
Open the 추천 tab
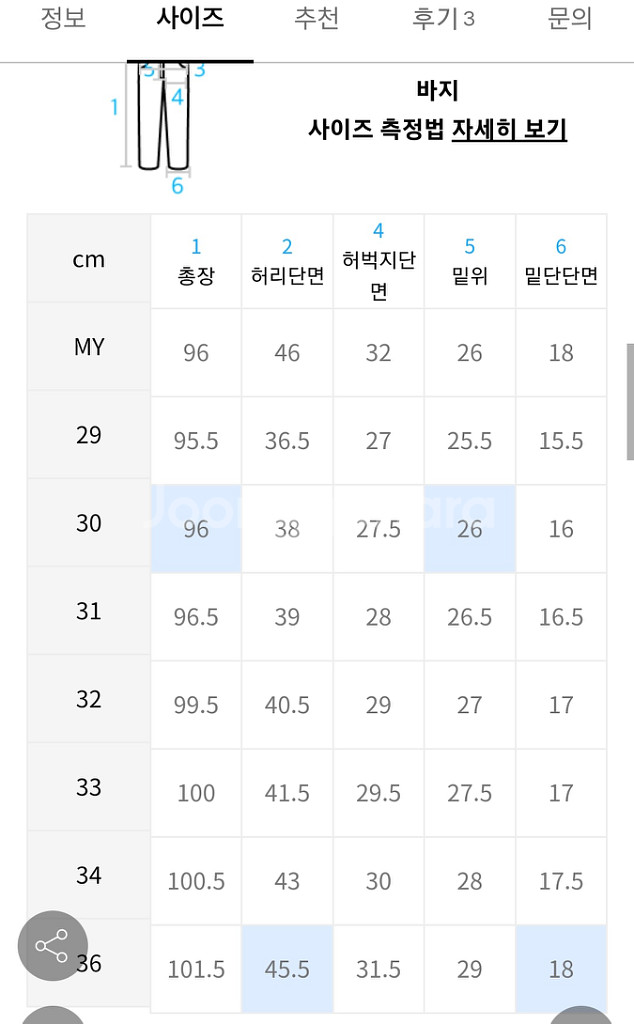pos(316,19)
